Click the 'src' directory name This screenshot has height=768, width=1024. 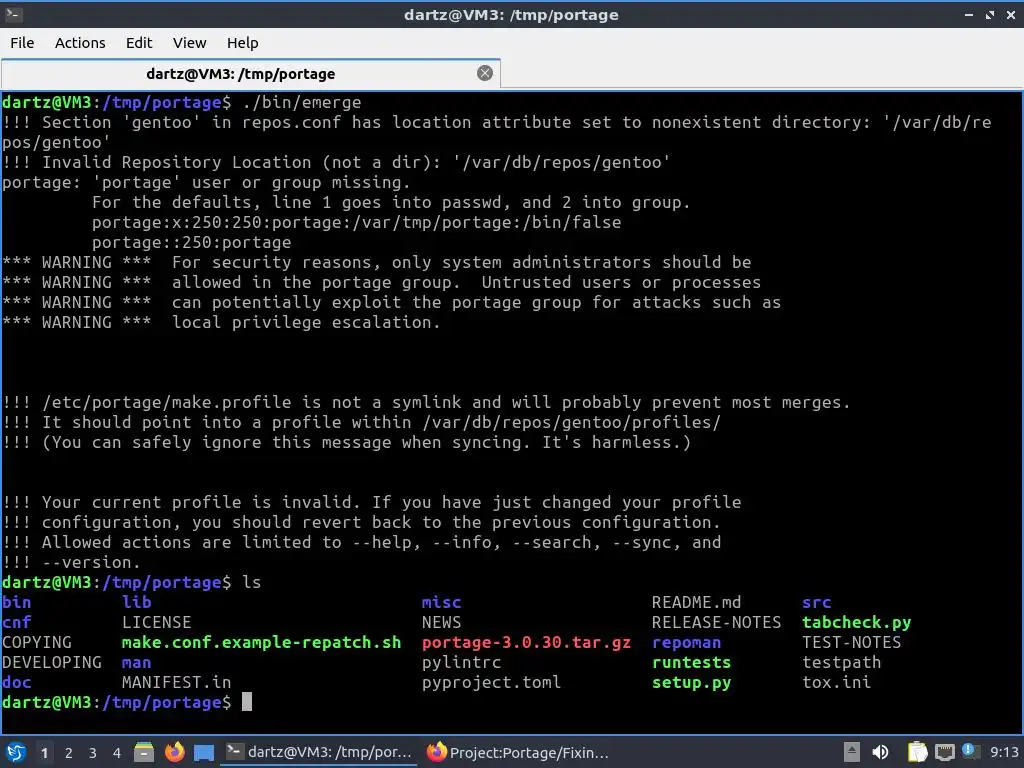tap(816, 602)
